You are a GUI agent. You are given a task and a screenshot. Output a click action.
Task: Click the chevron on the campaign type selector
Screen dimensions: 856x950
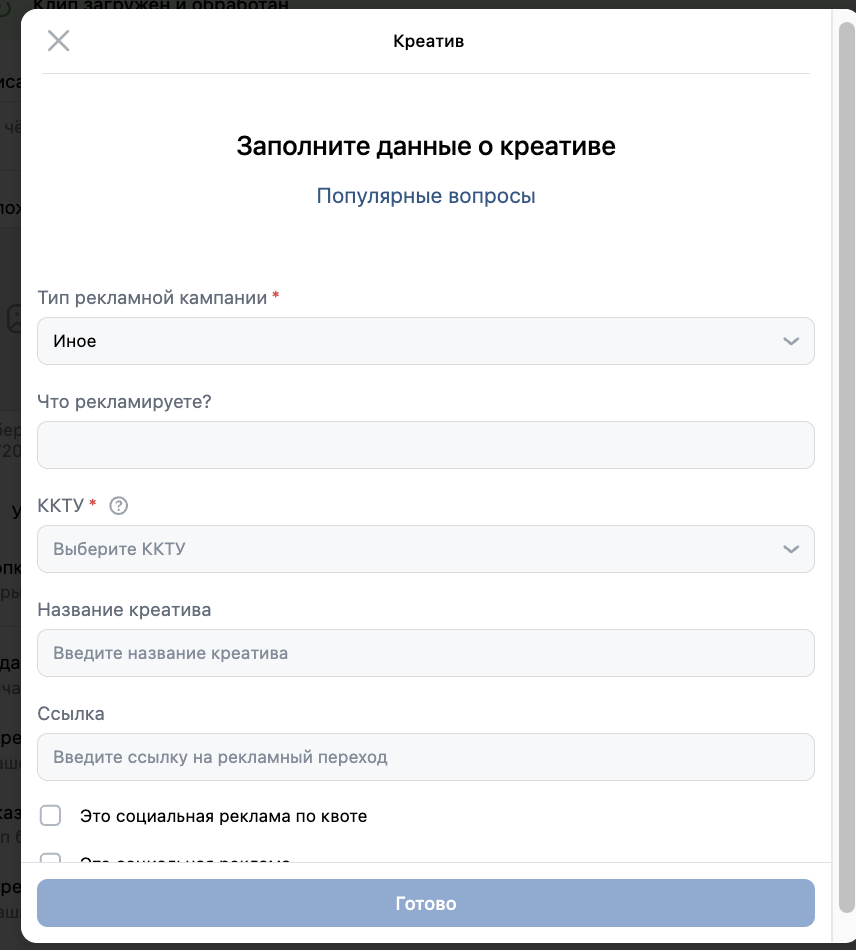coord(791,341)
